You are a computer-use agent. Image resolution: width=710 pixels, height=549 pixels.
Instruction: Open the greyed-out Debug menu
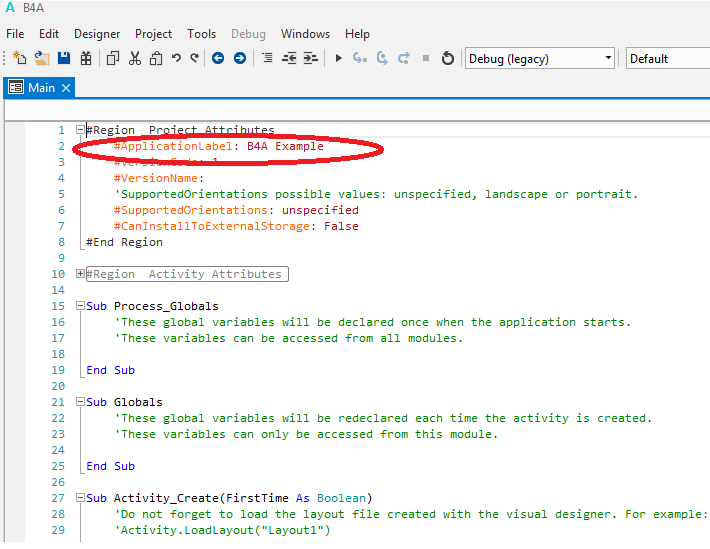pos(248,34)
